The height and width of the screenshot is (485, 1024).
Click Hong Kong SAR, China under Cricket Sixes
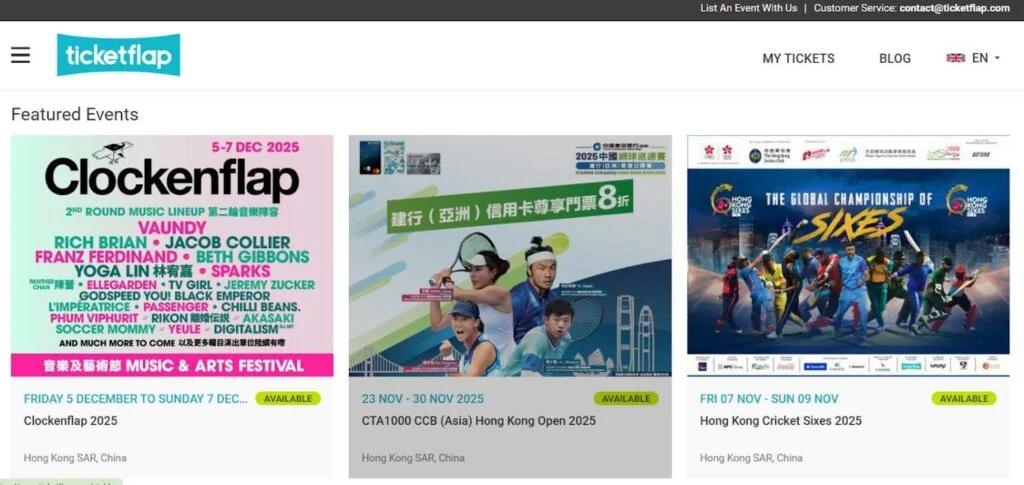751,458
